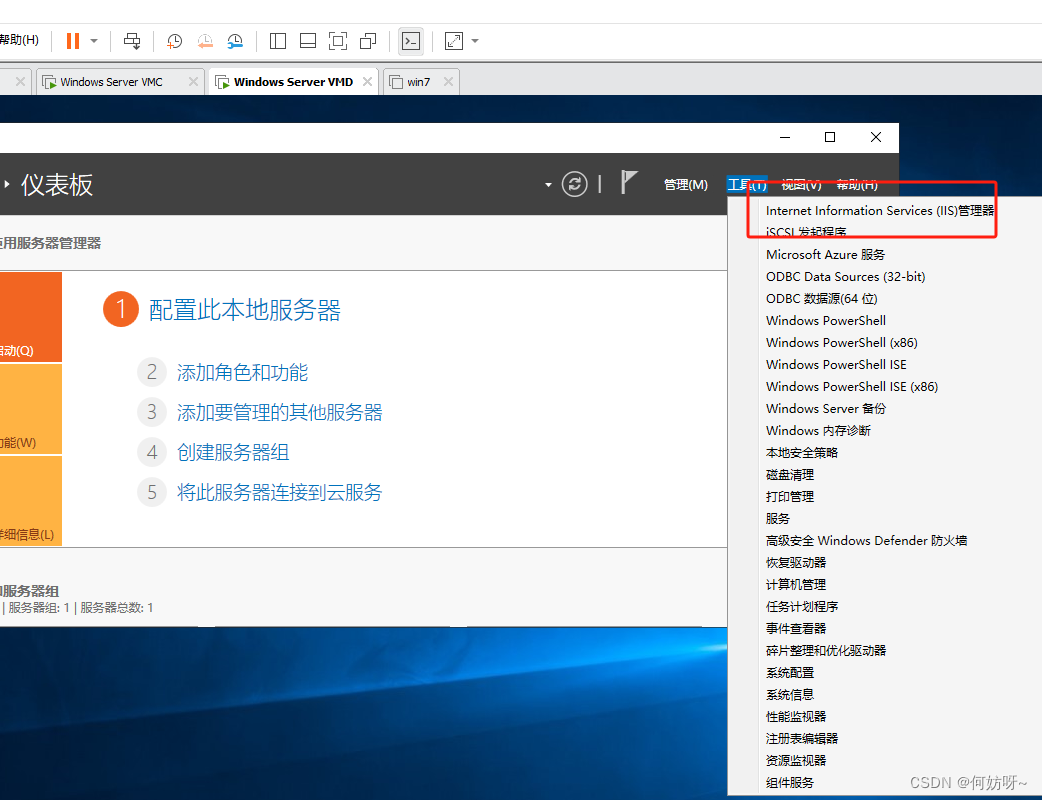Screen dimensions: 1042x800
Task: Close the Windows Server VMD tab
Action: (368, 82)
